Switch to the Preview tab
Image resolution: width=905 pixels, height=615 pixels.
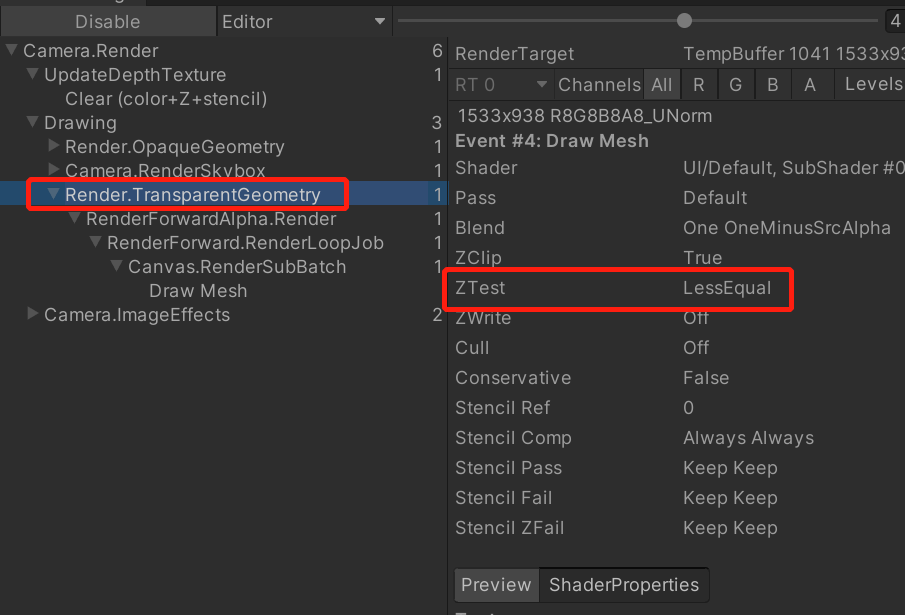[x=496, y=584]
